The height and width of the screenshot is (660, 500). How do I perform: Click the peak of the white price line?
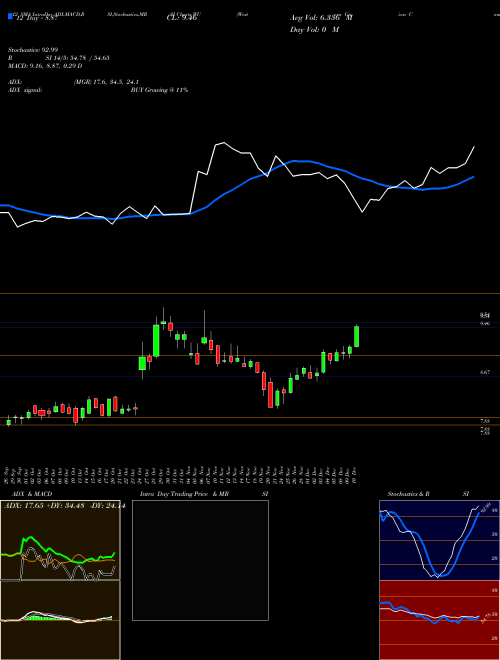[x=223, y=143]
